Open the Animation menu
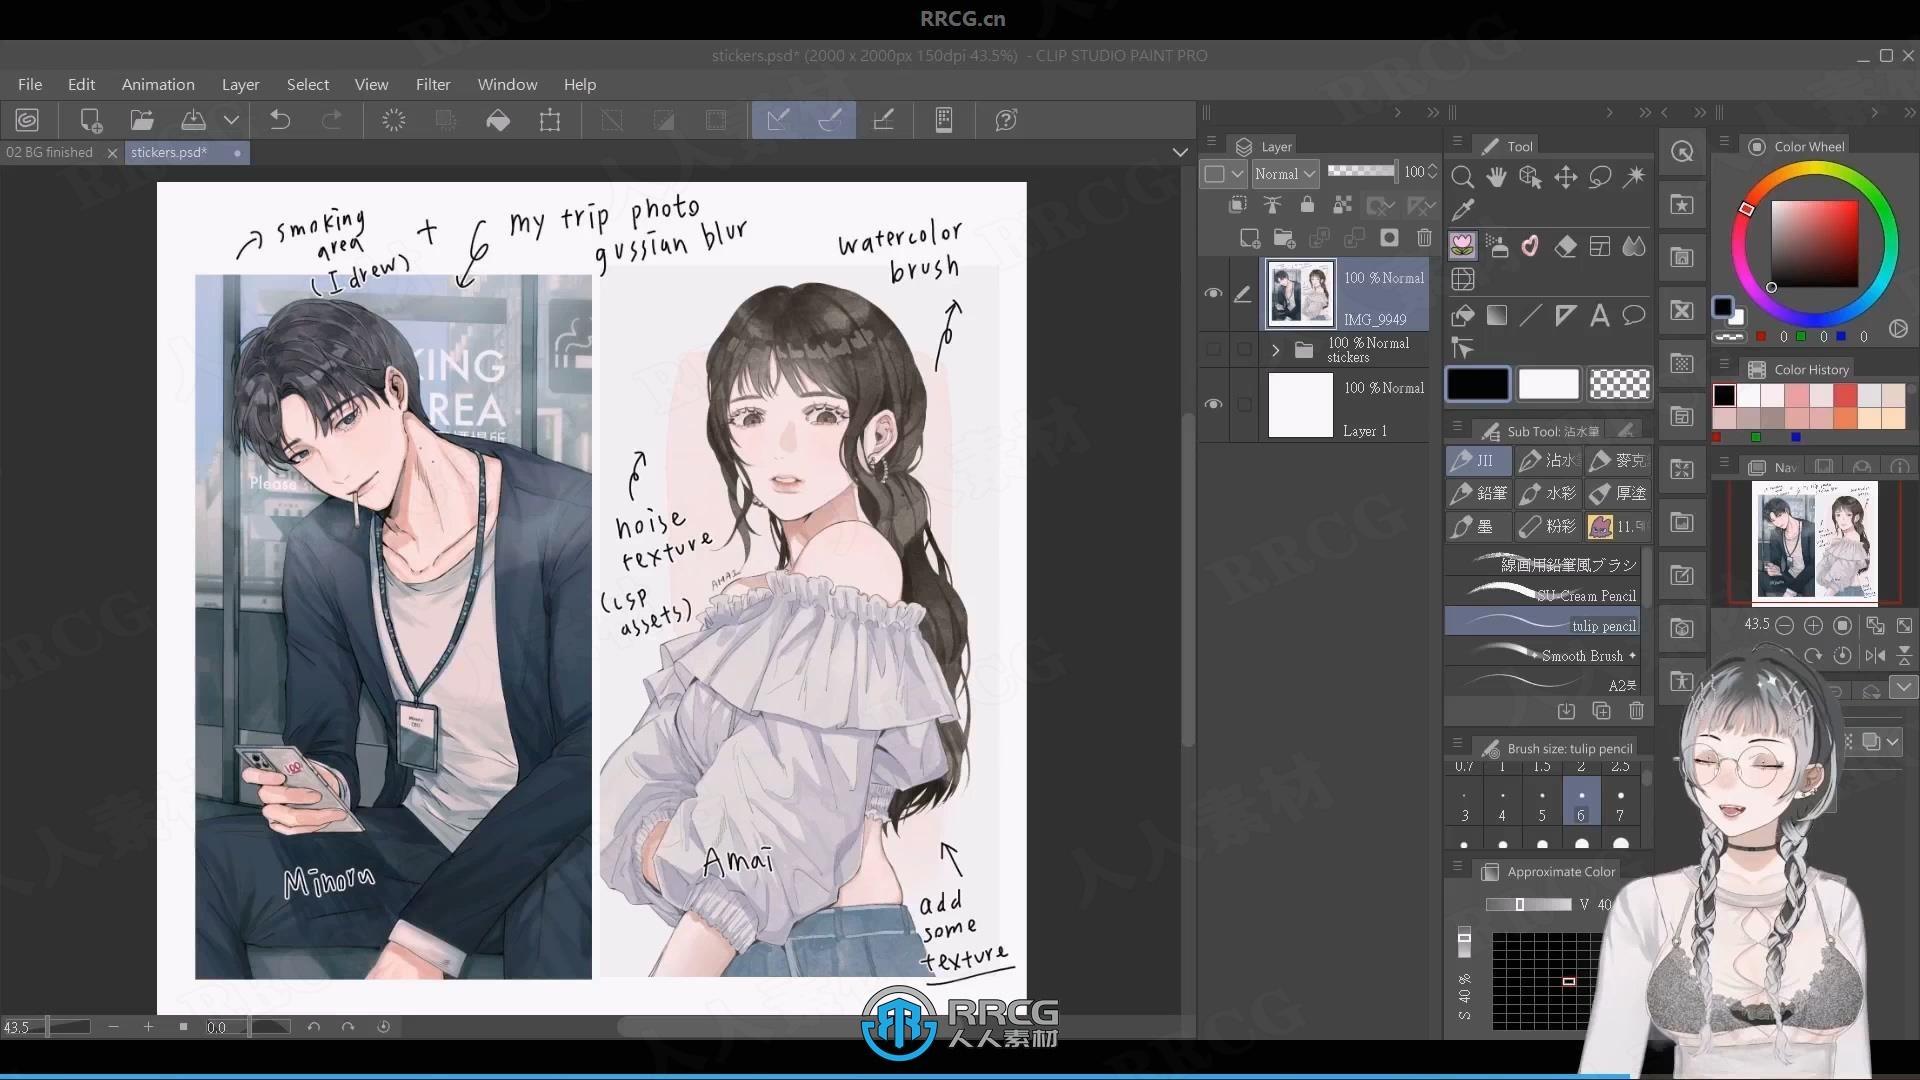Image resolution: width=1920 pixels, height=1080 pixels. coord(158,84)
